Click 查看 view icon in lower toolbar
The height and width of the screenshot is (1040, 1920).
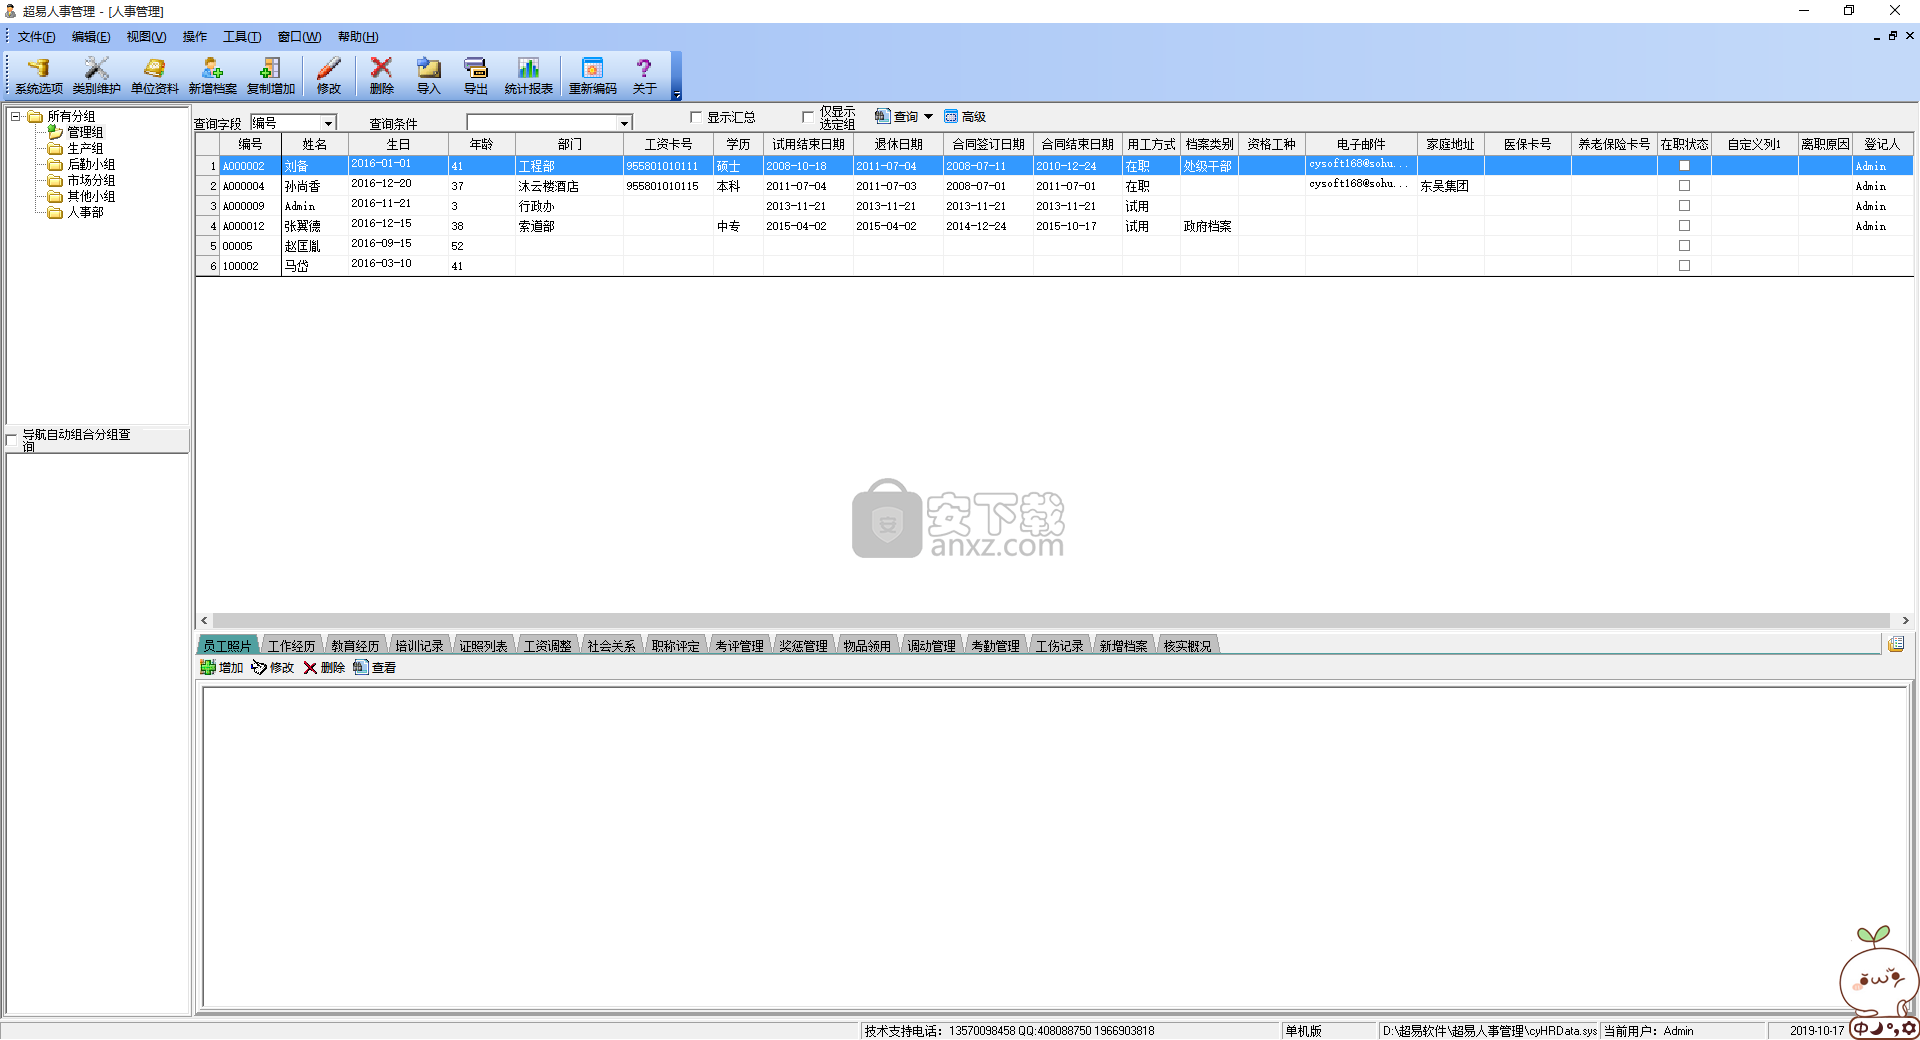pyautogui.click(x=374, y=668)
